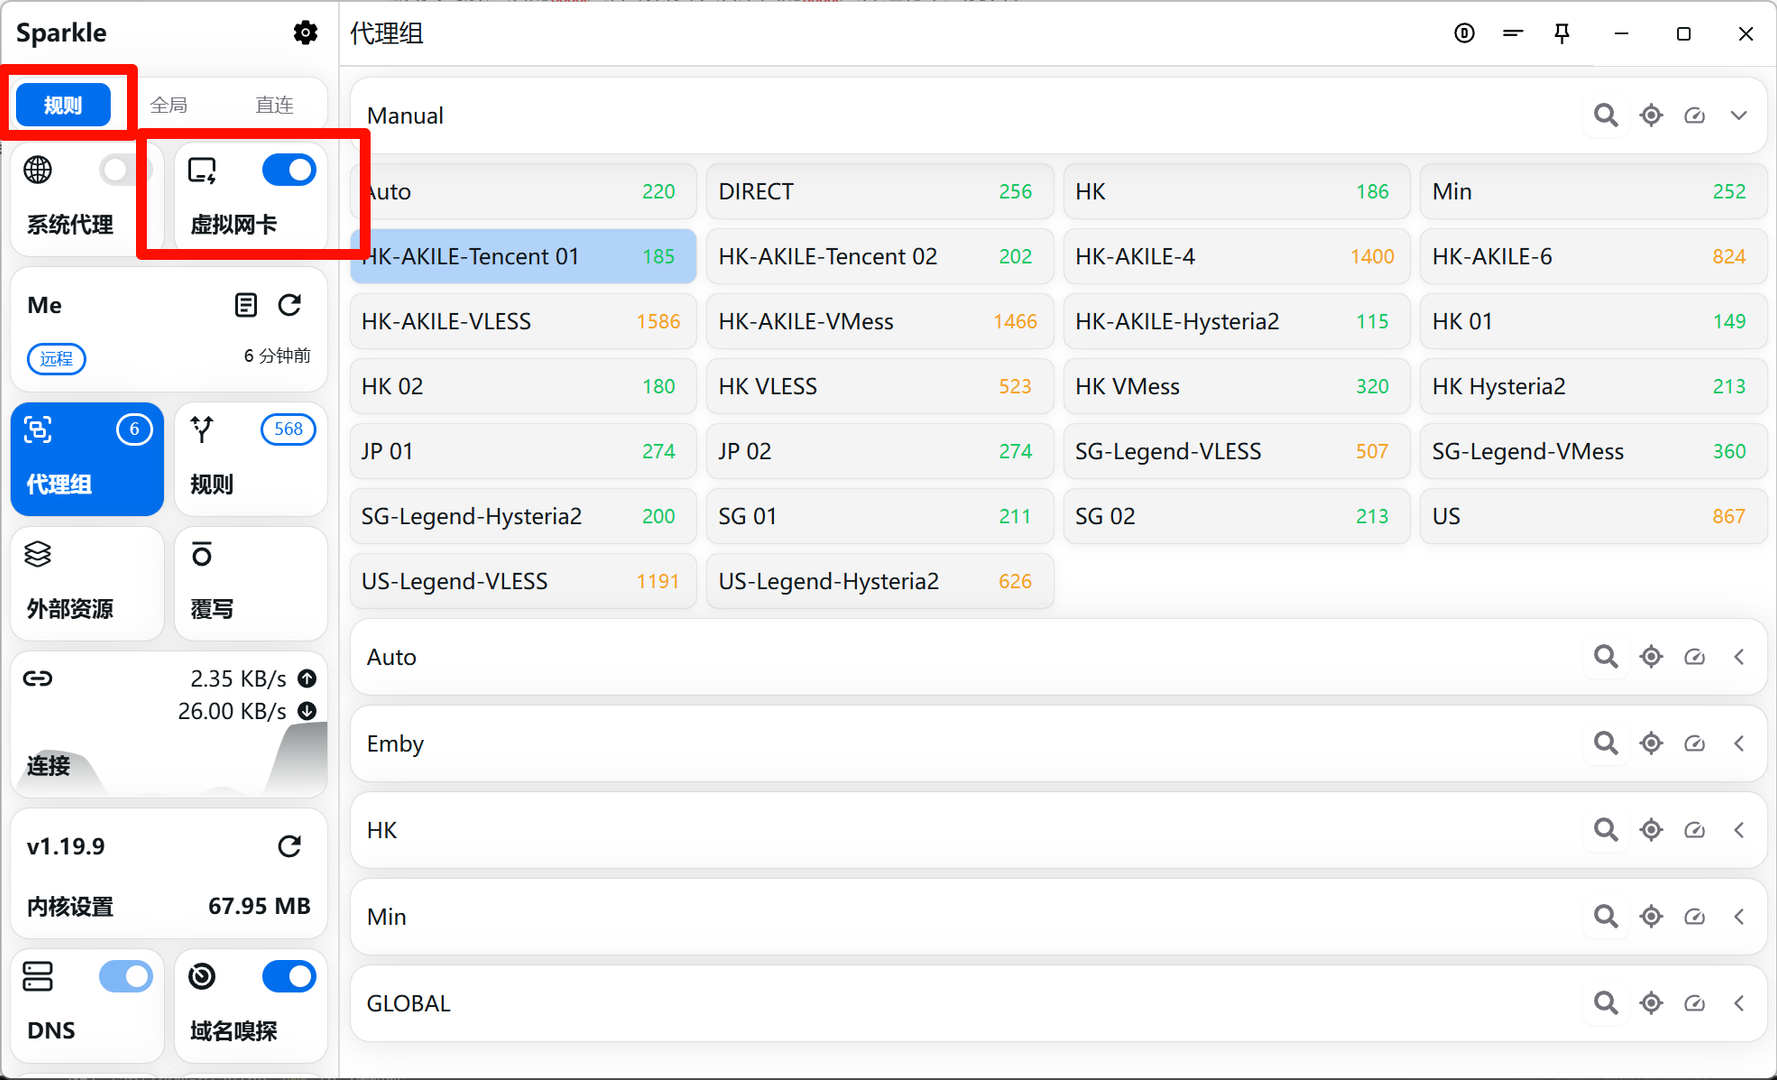The image size is (1777, 1080).
Task: Collapse the Manual proxy group
Action: 1739,116
